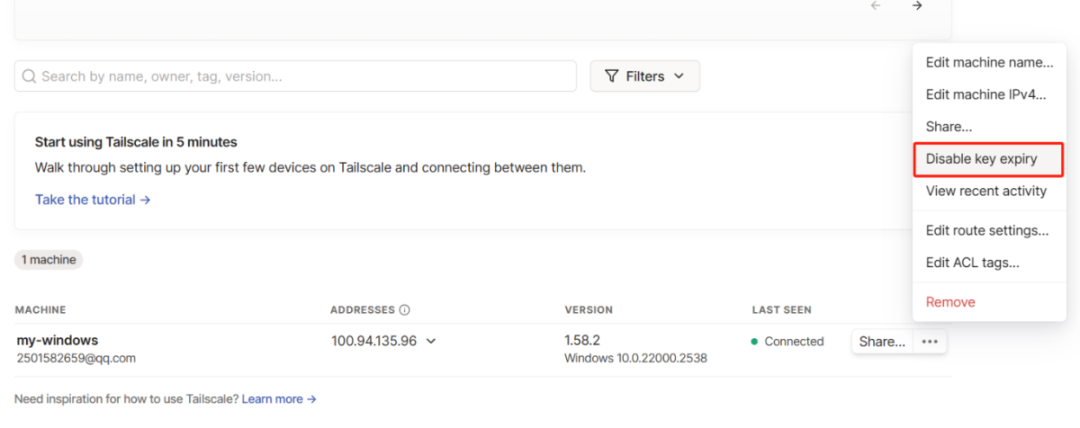Open Edit route settings... option
This screenshot has width=1080, height=428.
click(989, 231)
